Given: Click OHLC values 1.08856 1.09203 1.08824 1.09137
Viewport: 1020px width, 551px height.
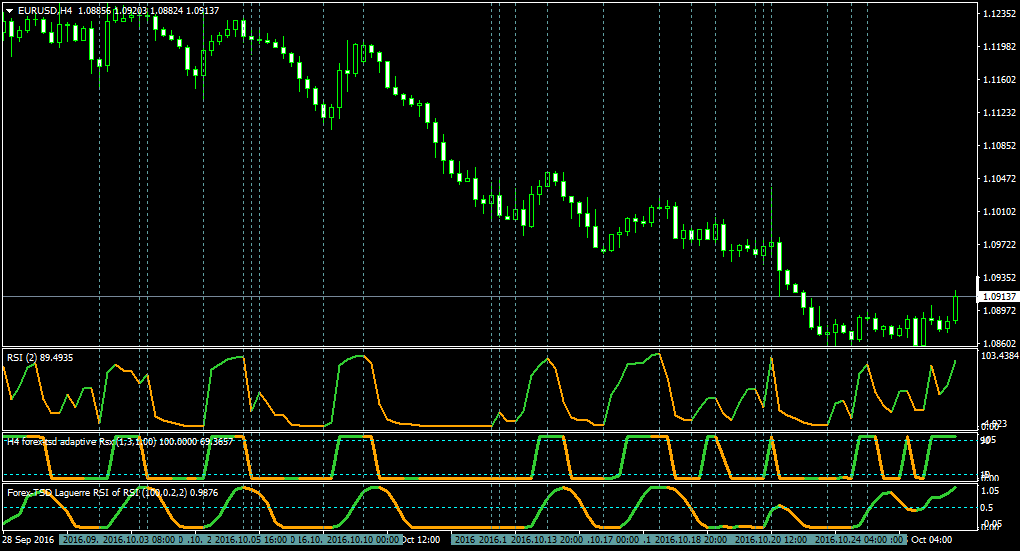Looking at the screenshot, I should (x=148, y=10).
